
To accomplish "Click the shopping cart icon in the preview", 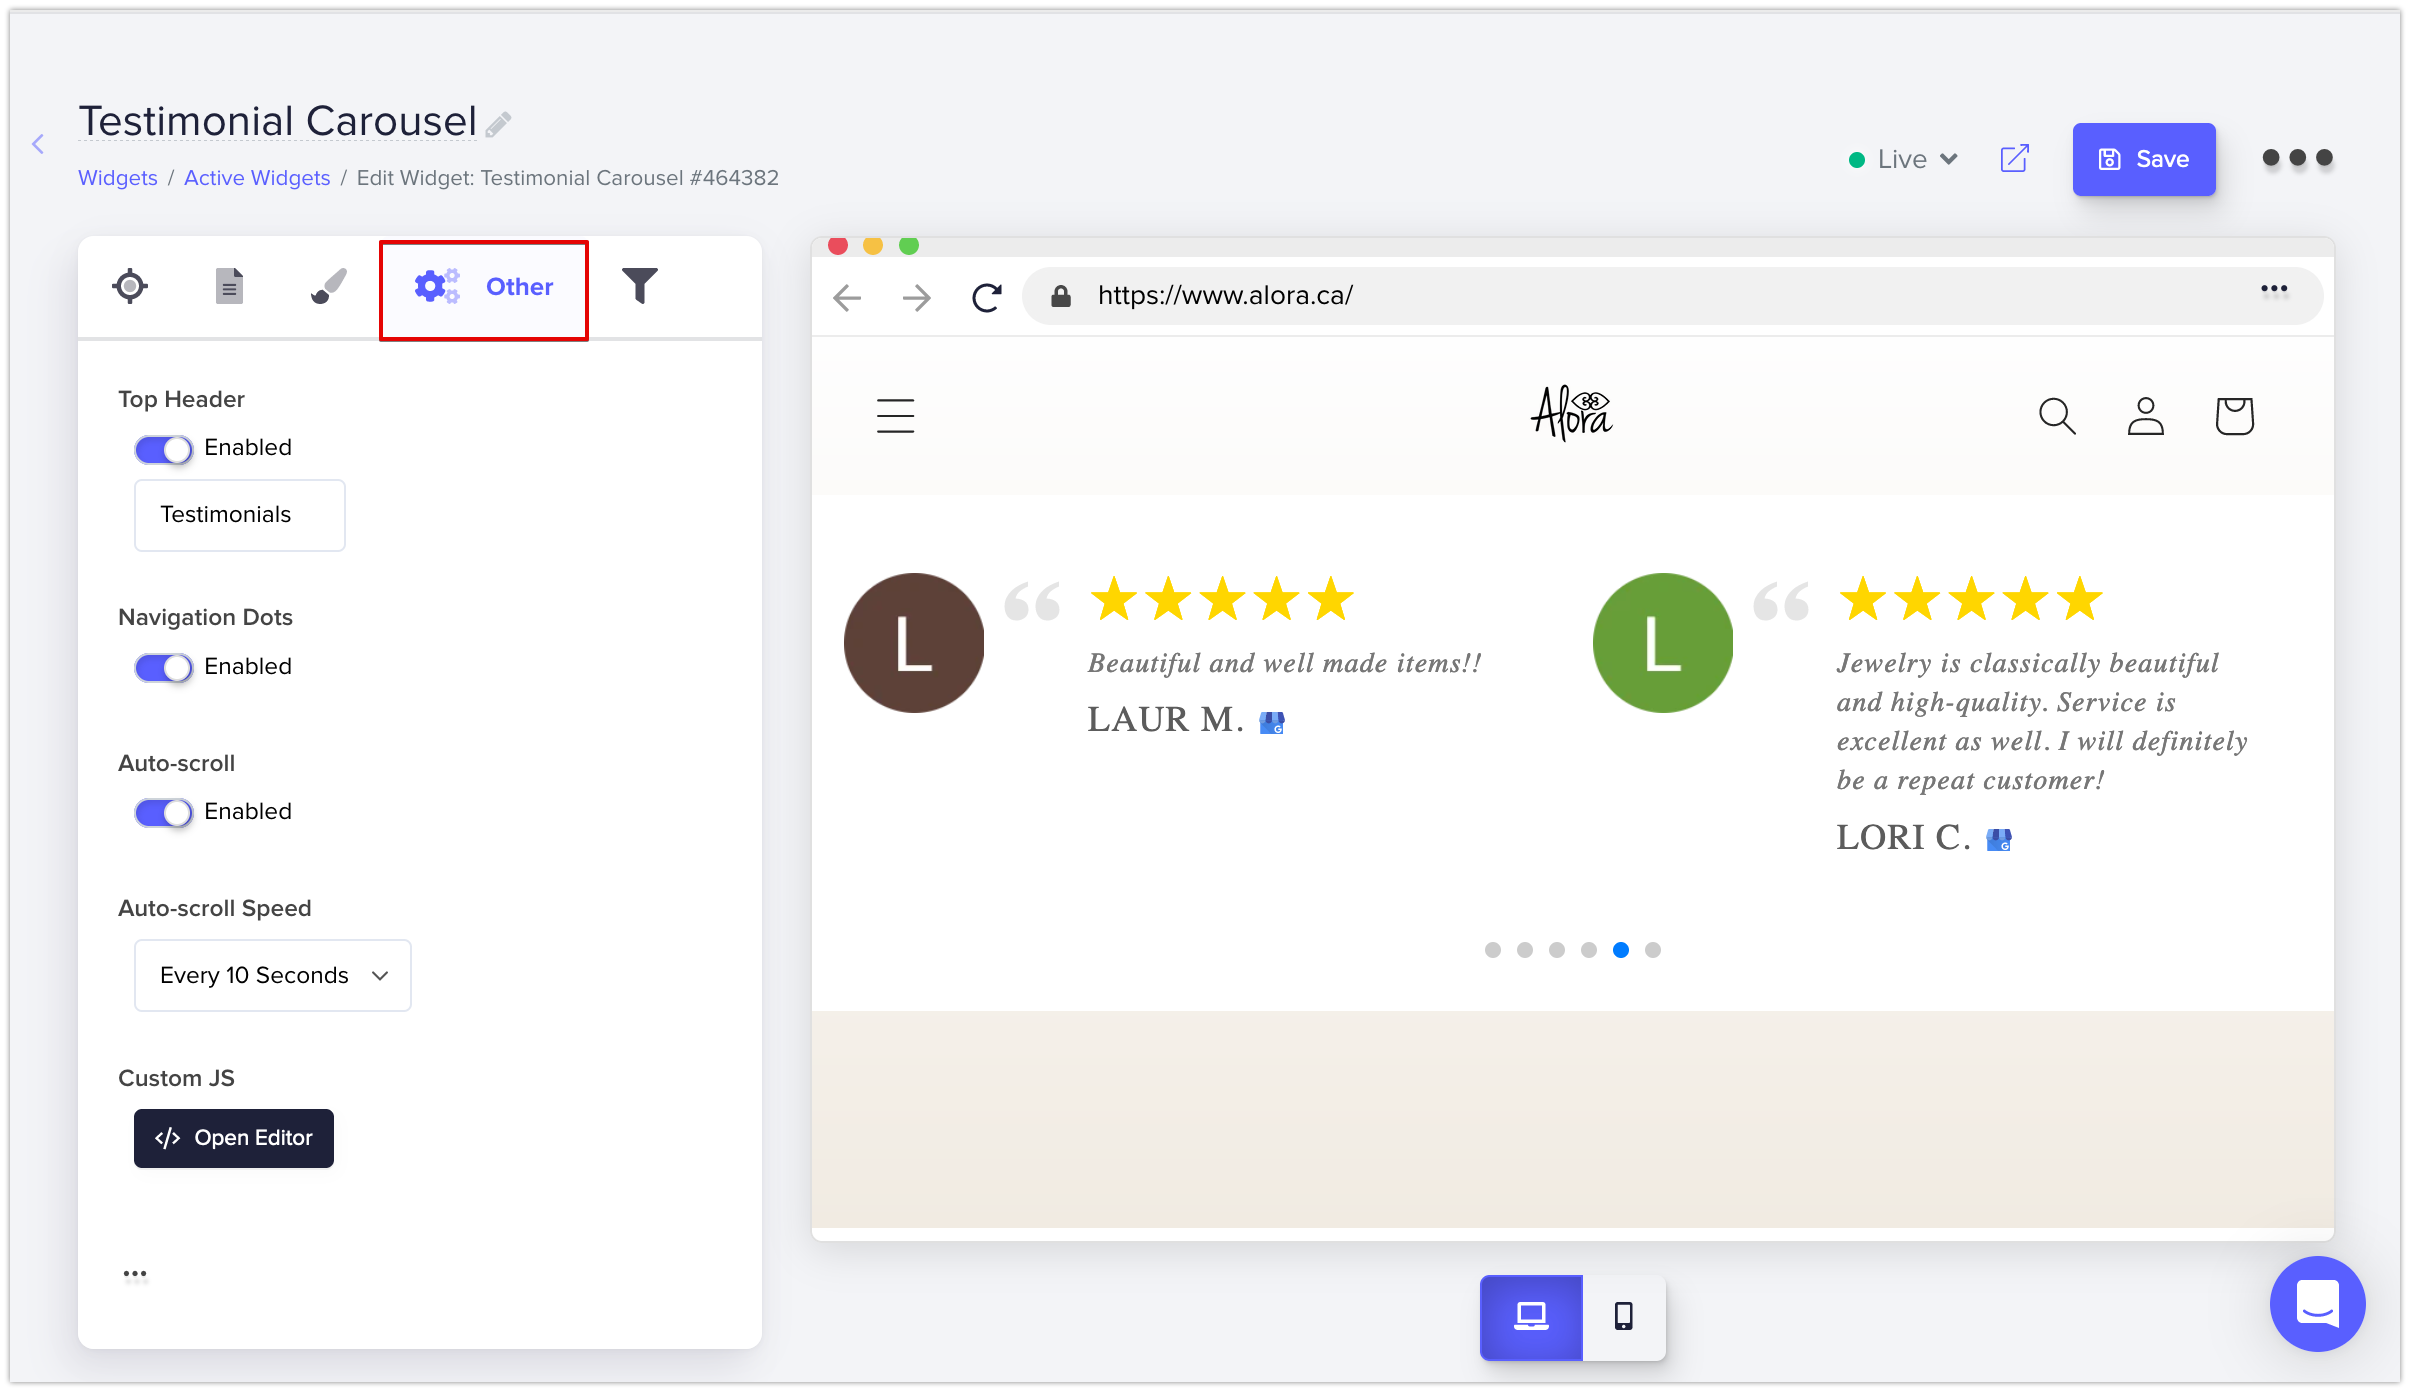I will [2235, 416].
